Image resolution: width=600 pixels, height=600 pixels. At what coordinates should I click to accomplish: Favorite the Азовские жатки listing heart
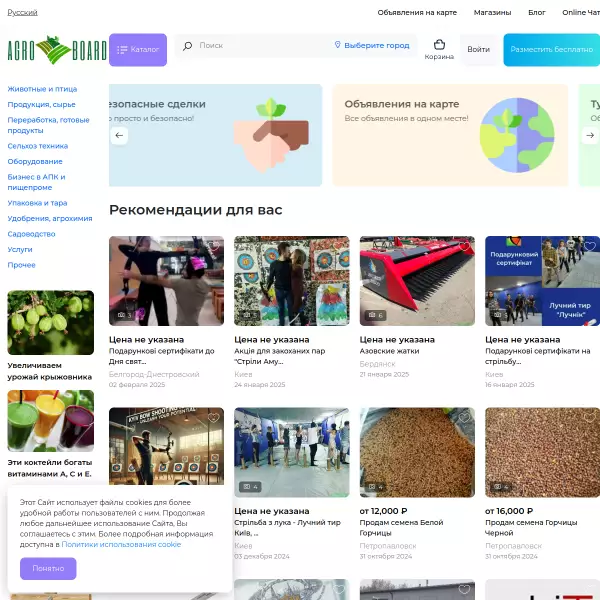pyautogui.click(x=464, y=246)
